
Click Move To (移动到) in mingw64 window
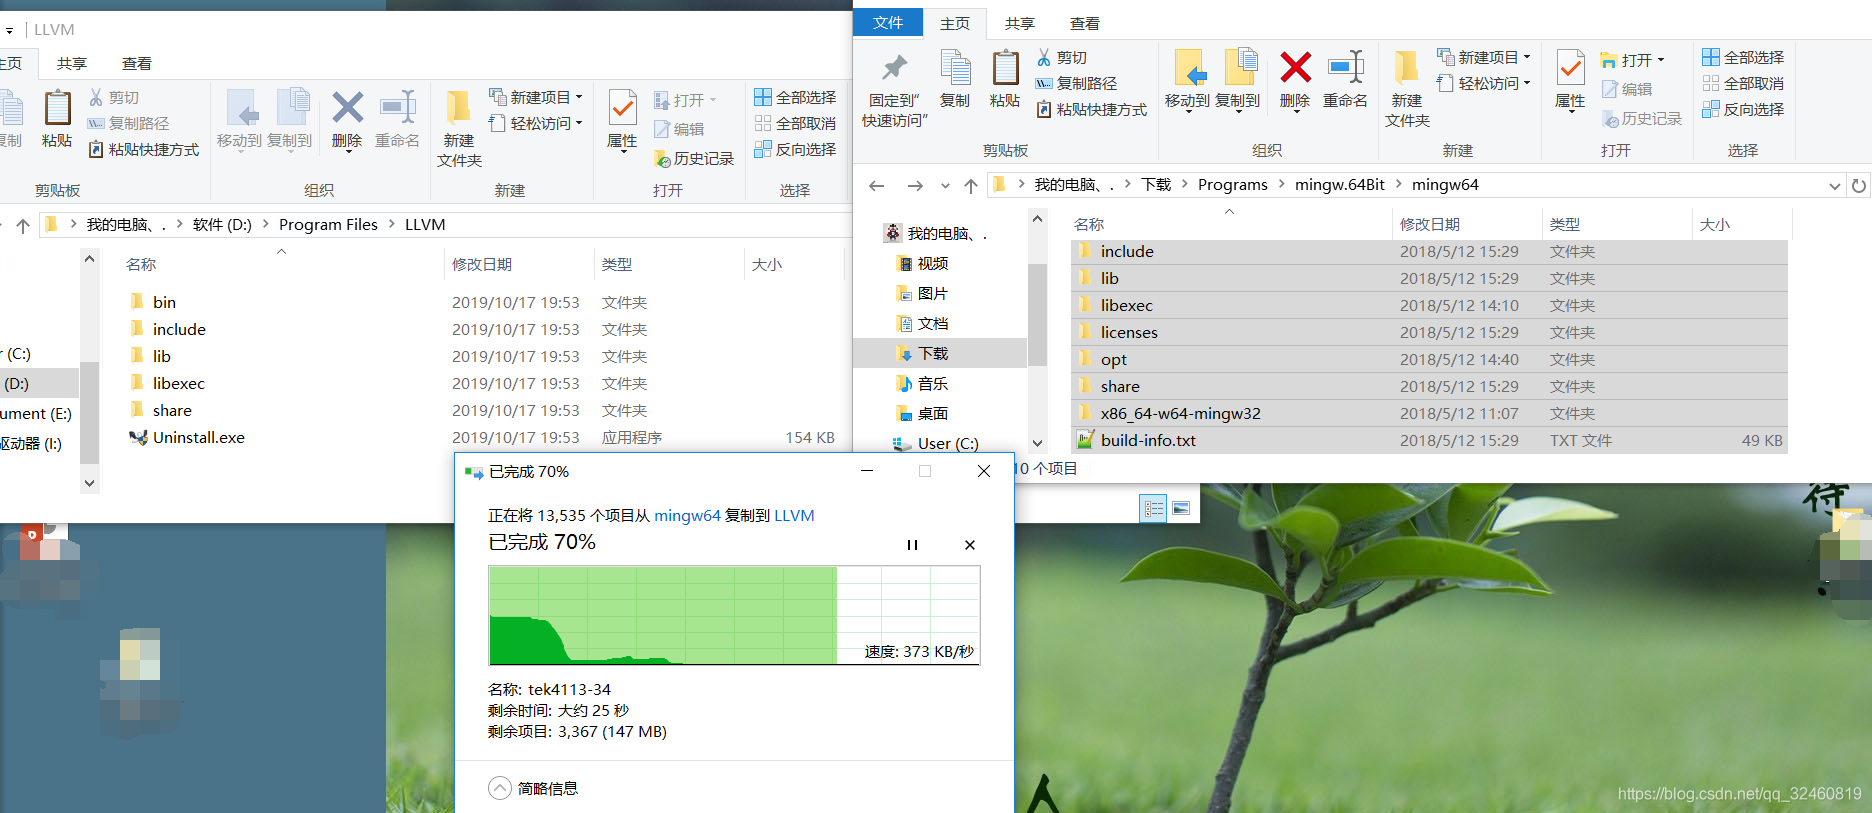pyautogui.click(x=1188, y=80)
